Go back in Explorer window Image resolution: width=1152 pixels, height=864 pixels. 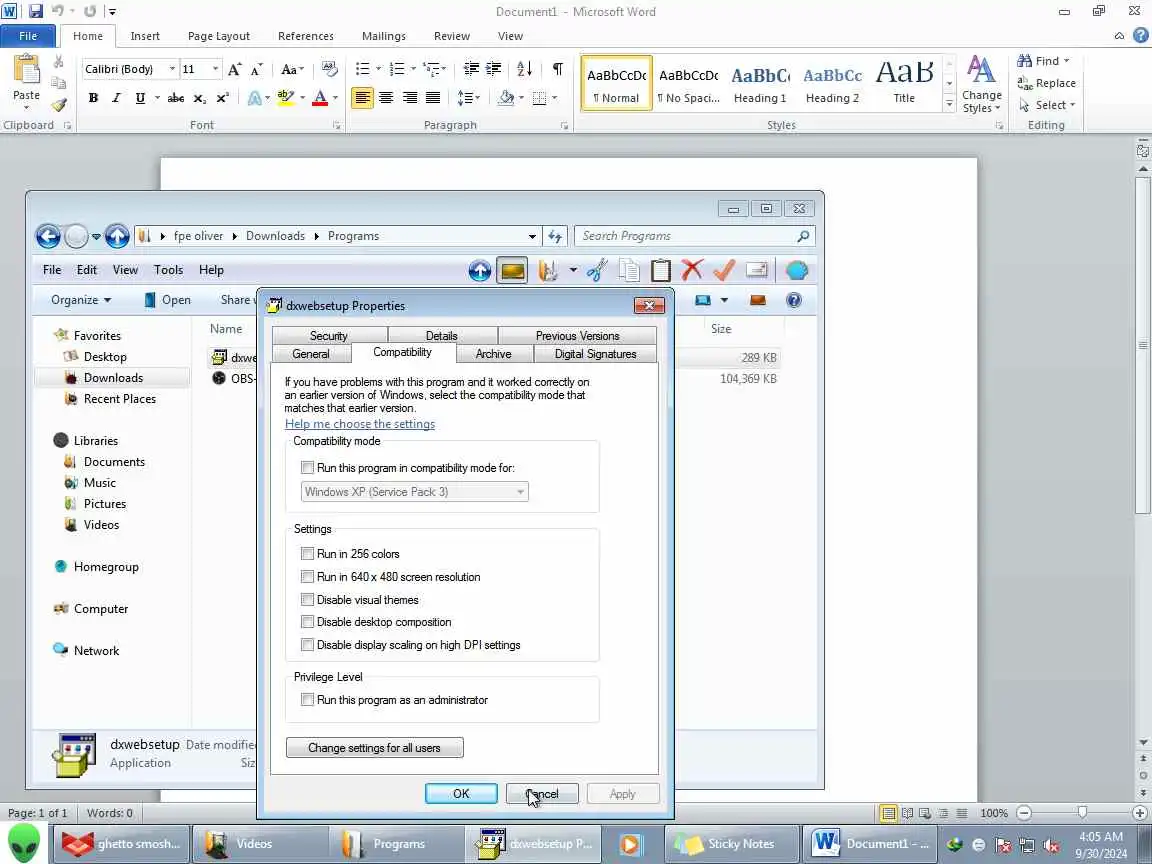[48, 236]
